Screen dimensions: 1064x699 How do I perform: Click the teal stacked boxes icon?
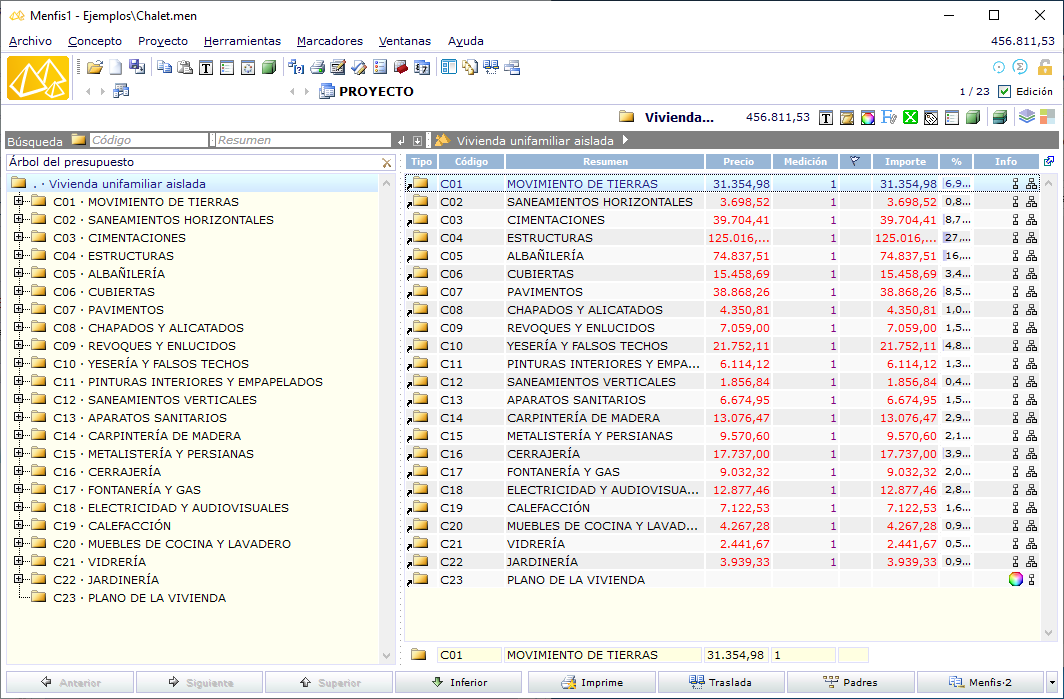1000,117
